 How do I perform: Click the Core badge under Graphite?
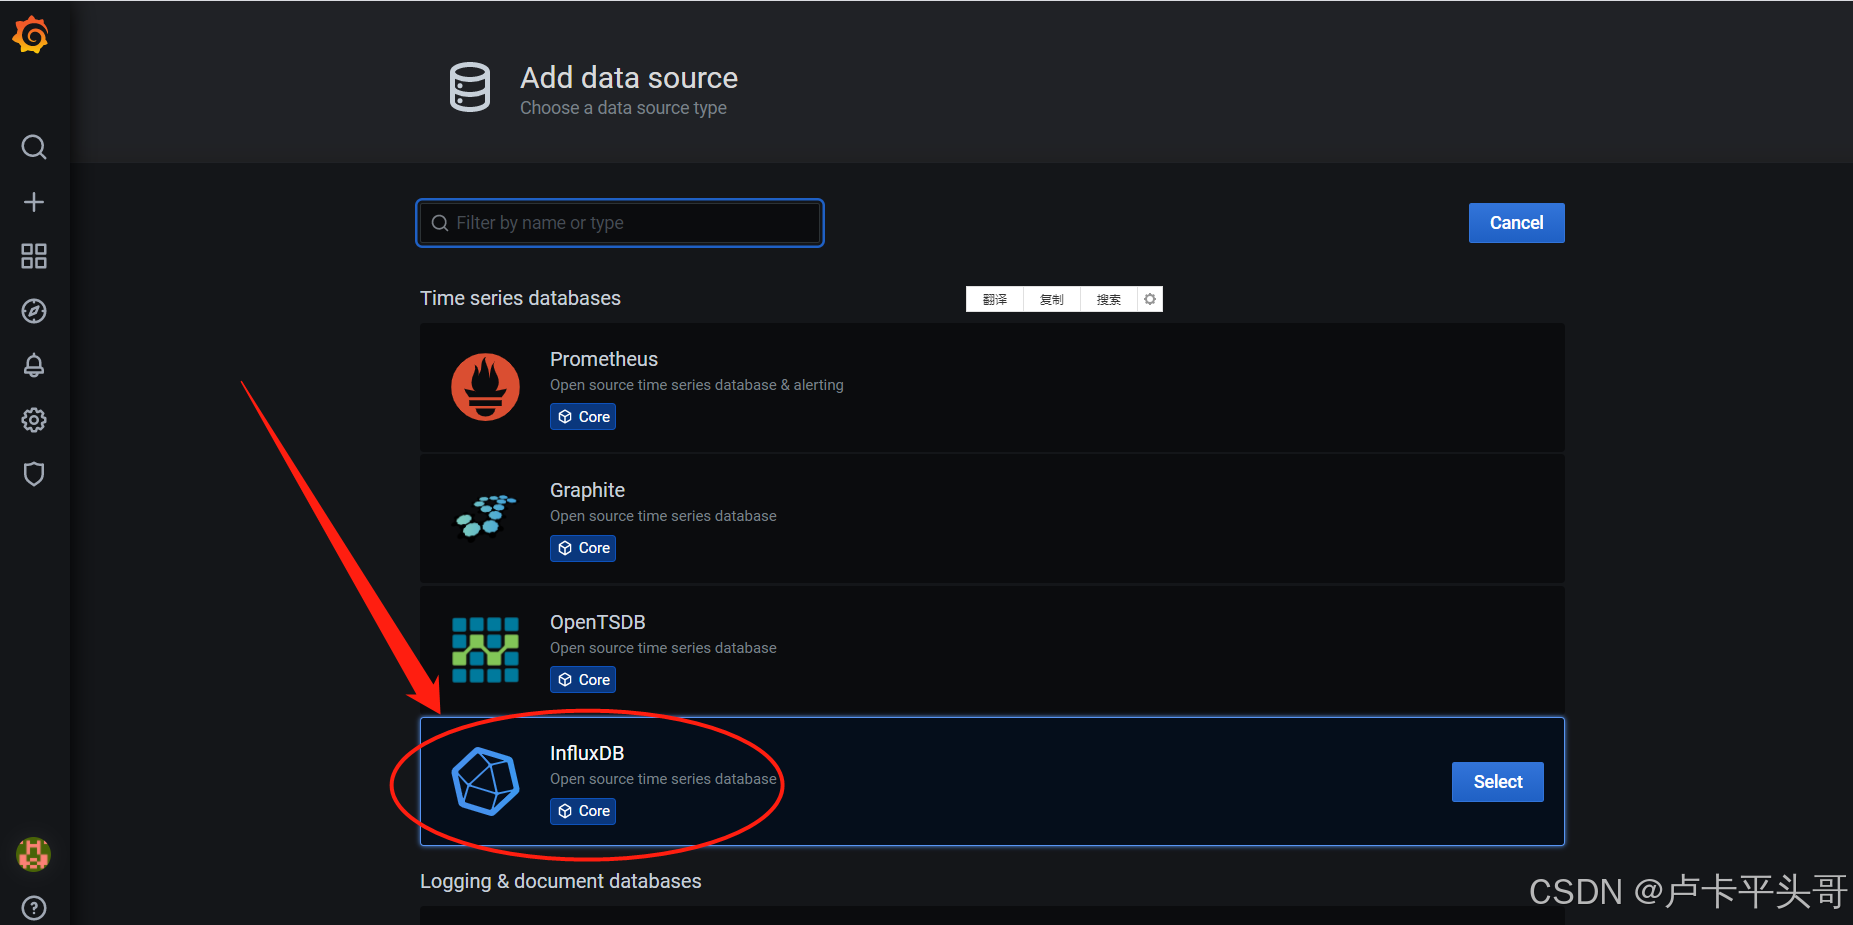pos(583,548)
